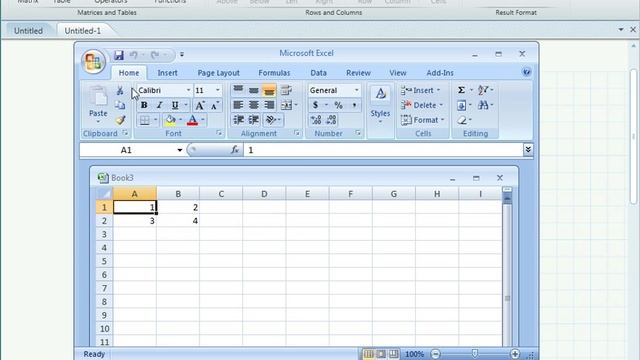Switch to the View tab

coord(398,73)
